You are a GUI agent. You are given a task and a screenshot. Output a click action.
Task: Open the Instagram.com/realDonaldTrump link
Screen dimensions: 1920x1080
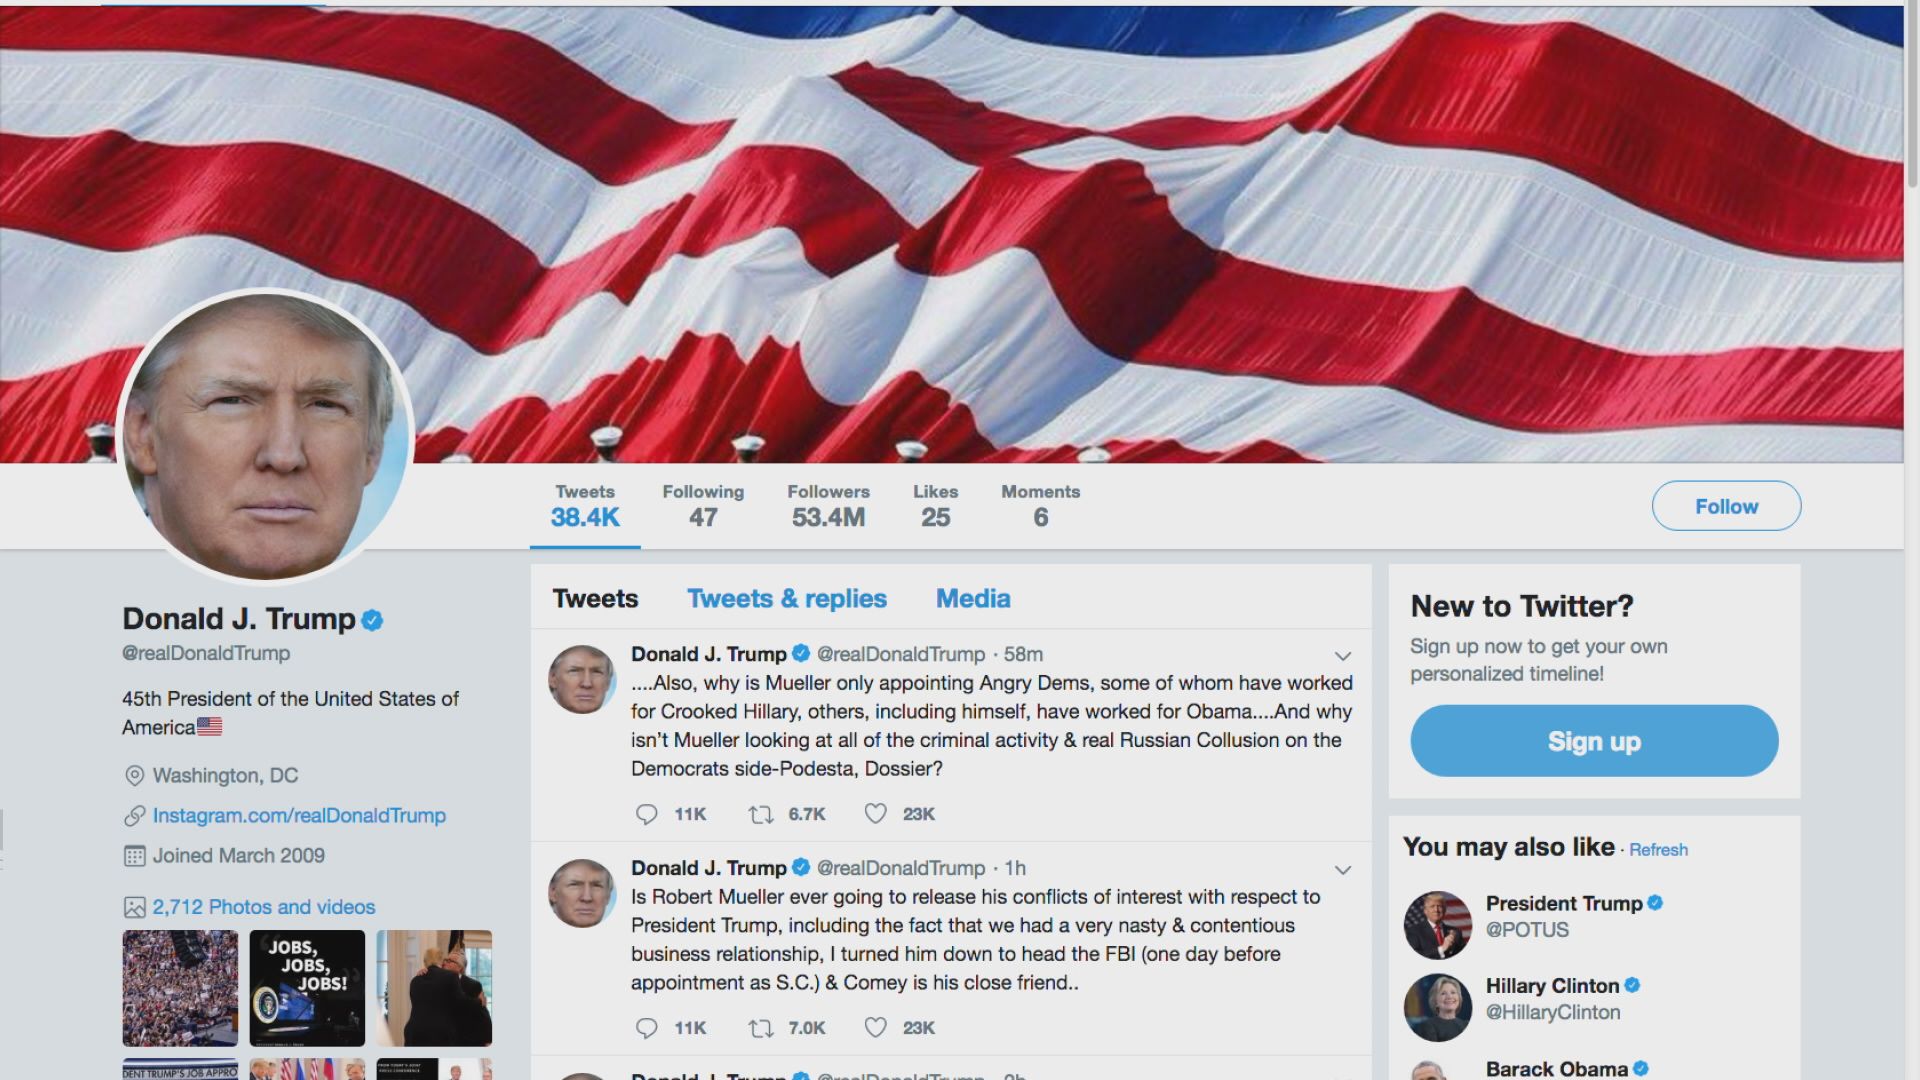pos(299,815)
